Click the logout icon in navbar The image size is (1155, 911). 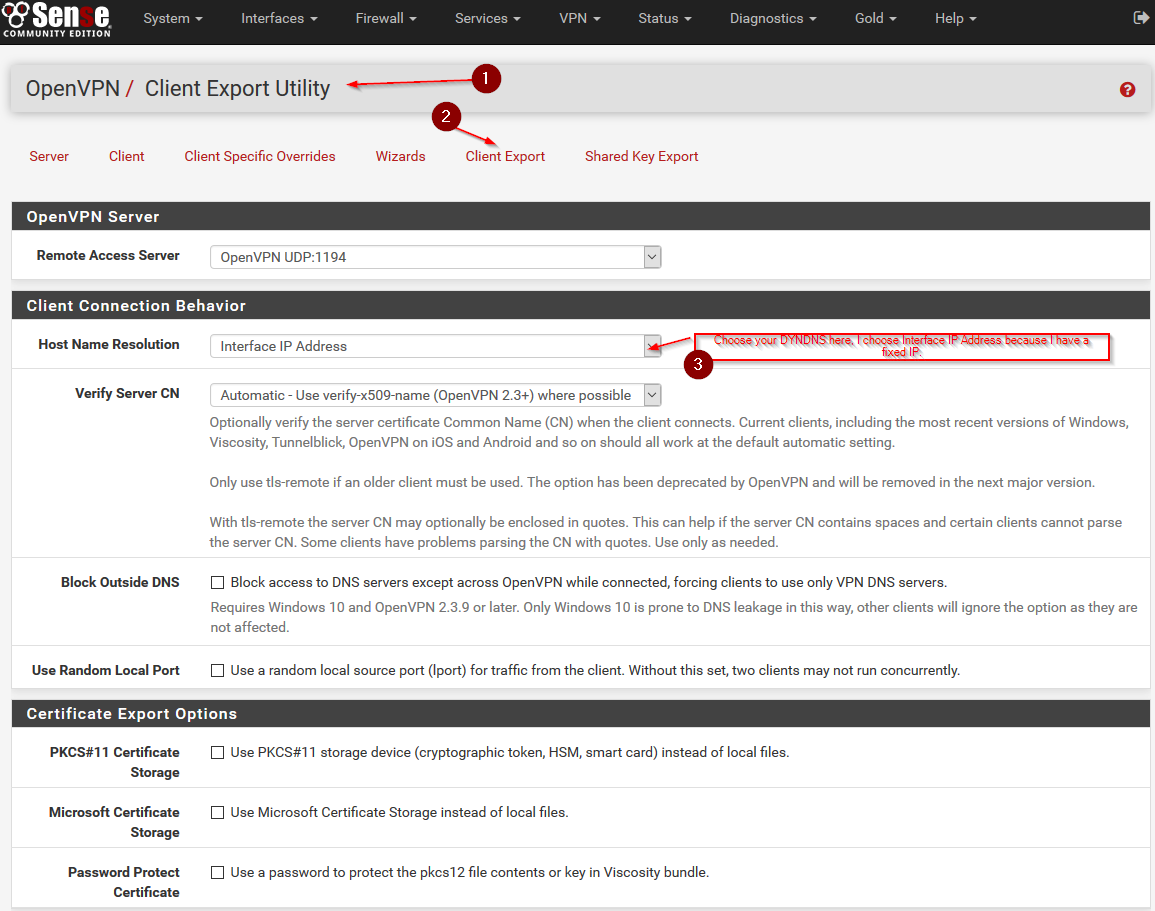click(x=1140, y=18)
